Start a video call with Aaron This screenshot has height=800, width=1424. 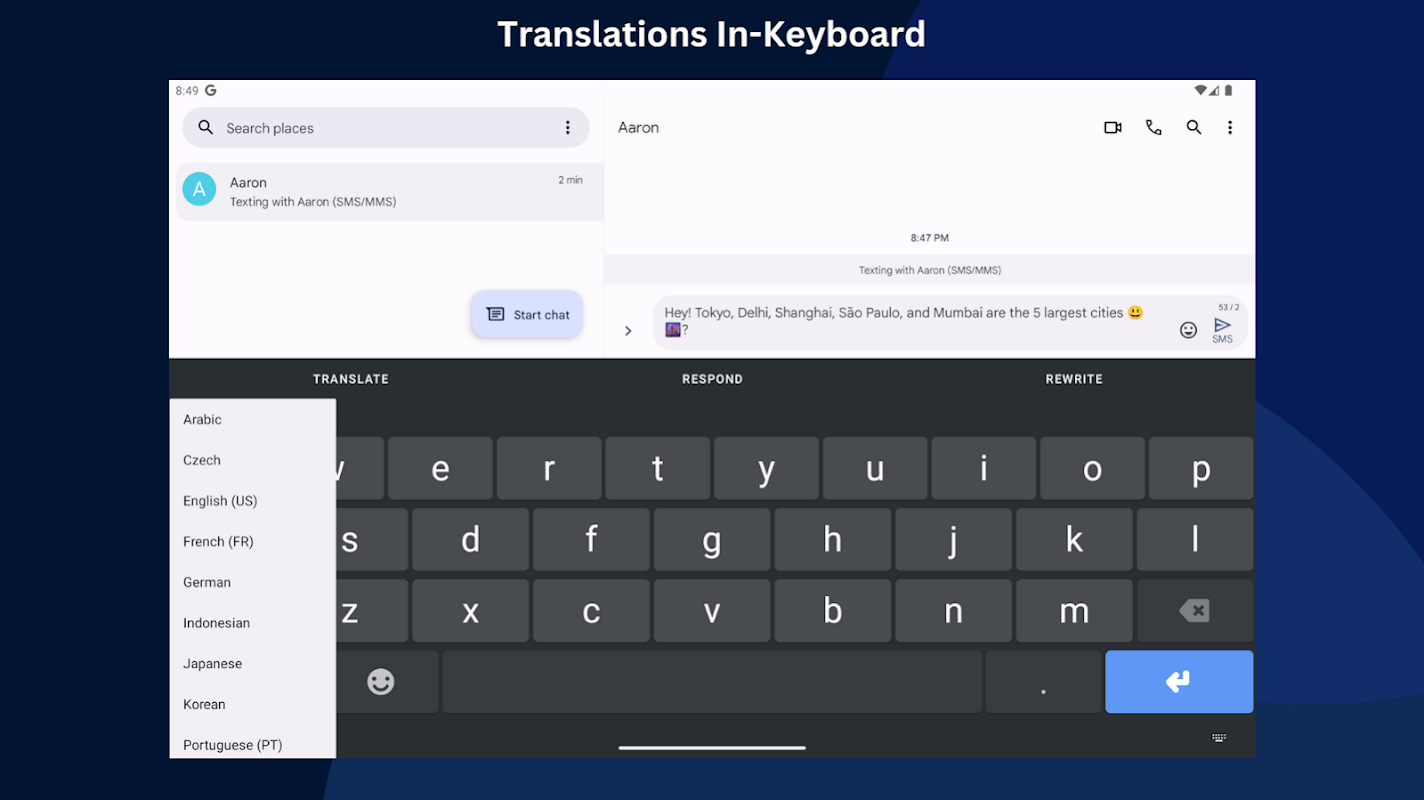click(1112, 128)
